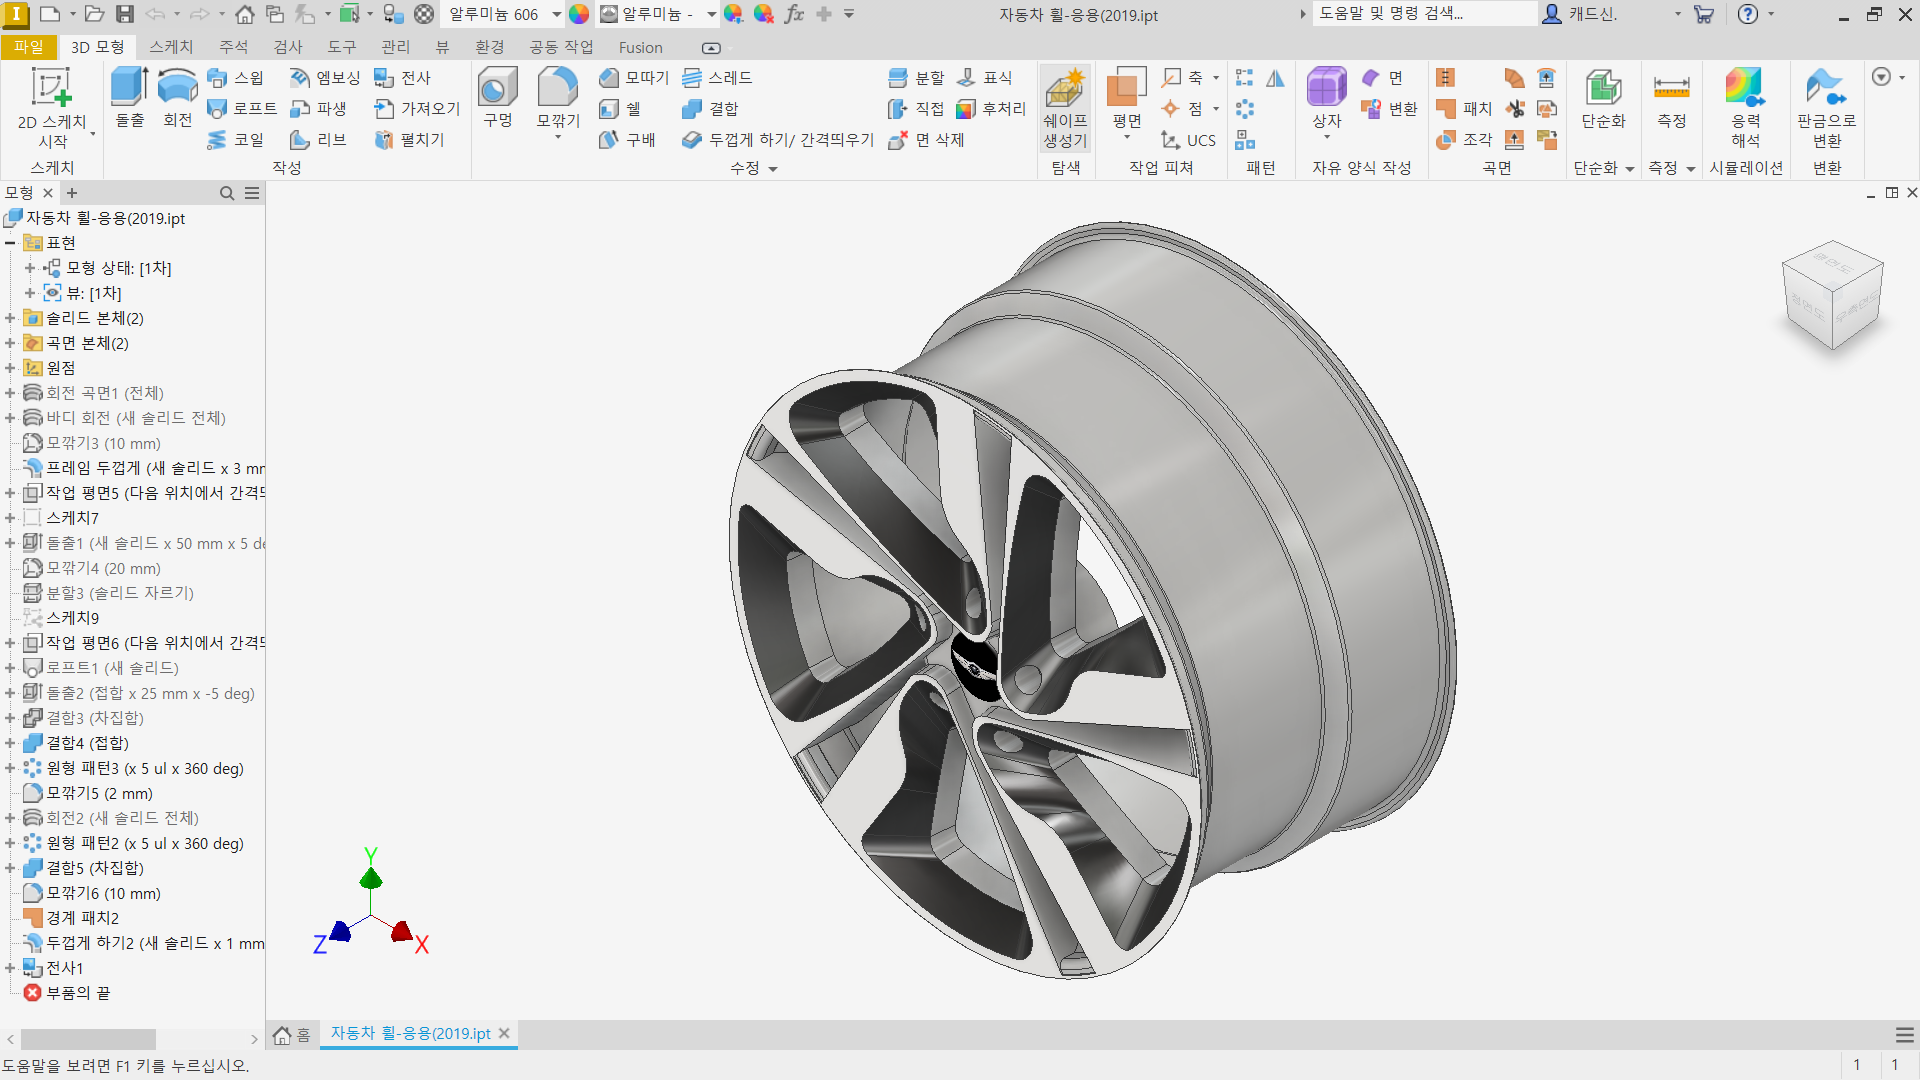Expand the 전사1 feature node
This screenshot has height=1080, width=1920.
coord(10,968)
